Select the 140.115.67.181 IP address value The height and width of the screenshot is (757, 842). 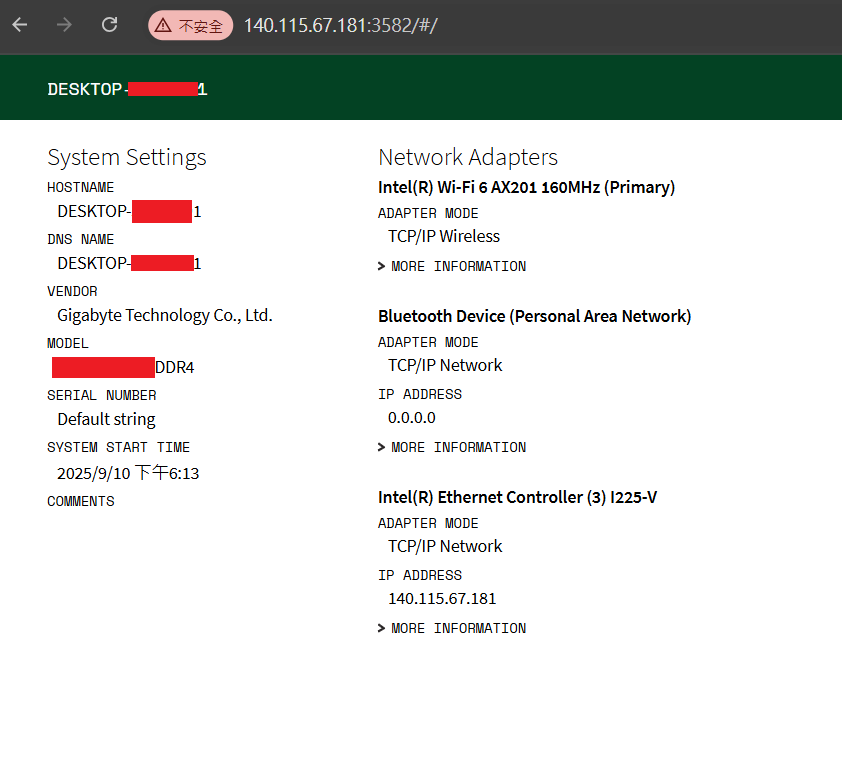coord(442,599)
